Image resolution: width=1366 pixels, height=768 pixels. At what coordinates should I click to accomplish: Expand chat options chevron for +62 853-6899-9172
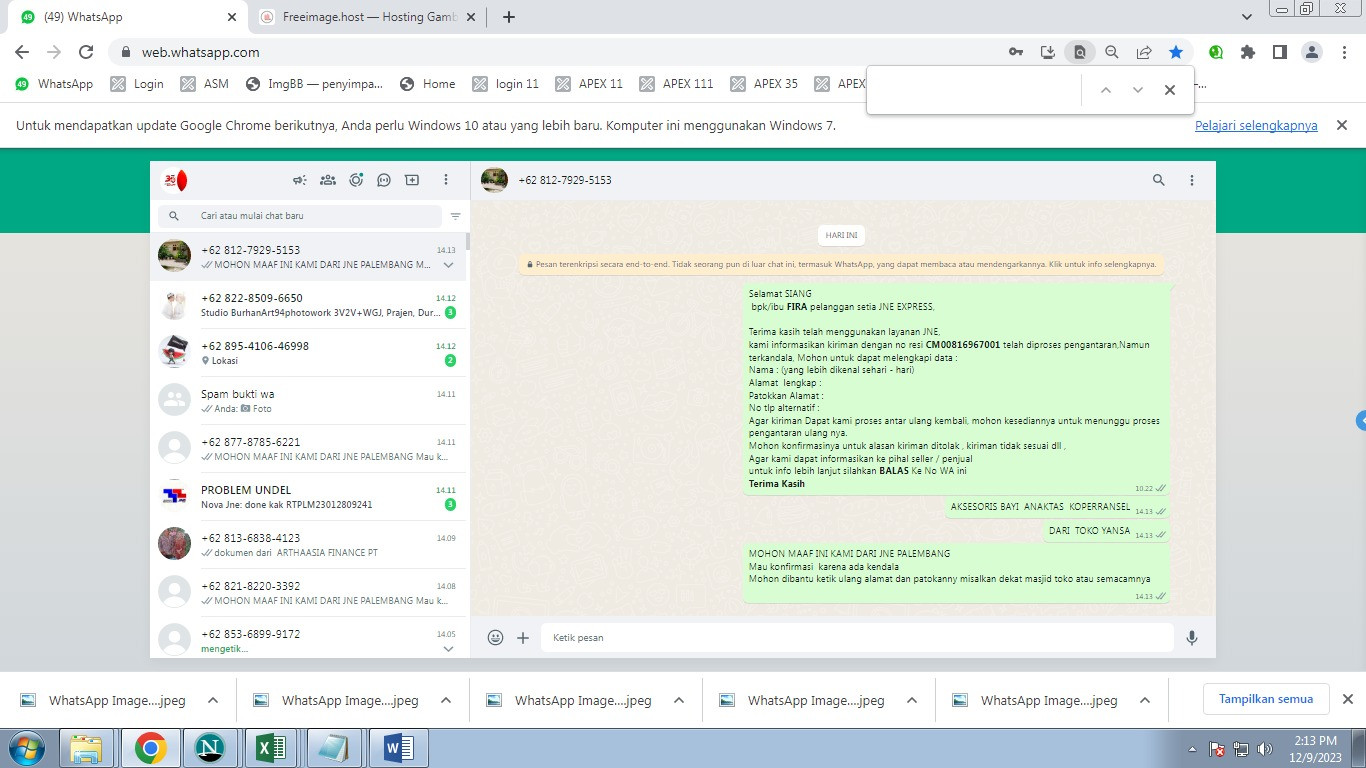[449, 649]
